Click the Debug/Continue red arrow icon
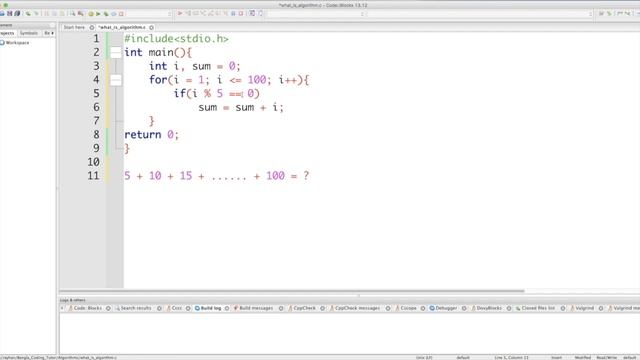 [x=180, y=13]
